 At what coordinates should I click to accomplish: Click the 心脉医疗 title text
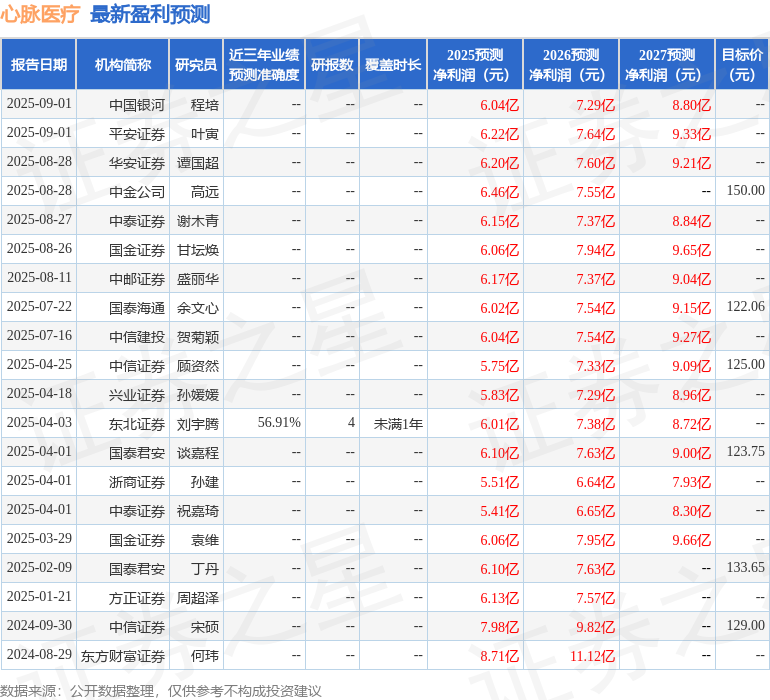click(40, 14)
